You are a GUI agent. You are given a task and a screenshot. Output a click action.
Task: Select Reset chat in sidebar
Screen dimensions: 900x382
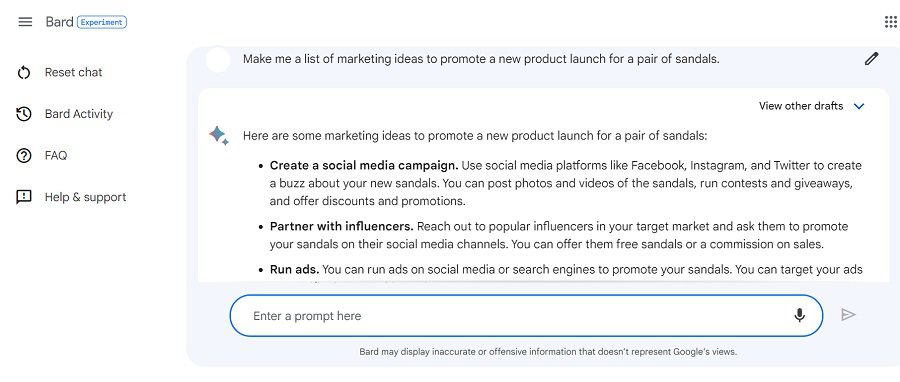(x=73, y=72)
